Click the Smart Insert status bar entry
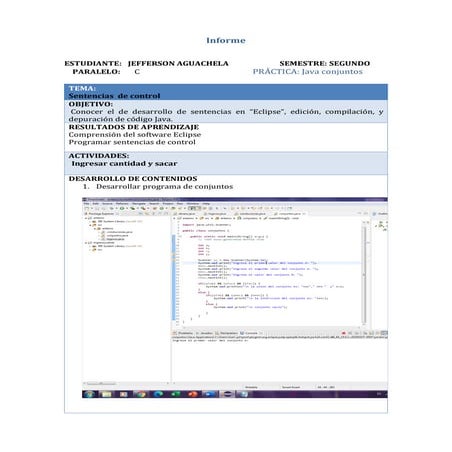Screen dimensions: 452x452 pos(291,387)
